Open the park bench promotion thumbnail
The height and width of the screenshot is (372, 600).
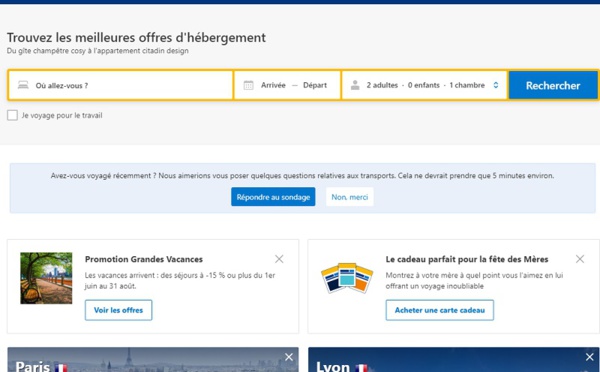(x=46, y=278)
